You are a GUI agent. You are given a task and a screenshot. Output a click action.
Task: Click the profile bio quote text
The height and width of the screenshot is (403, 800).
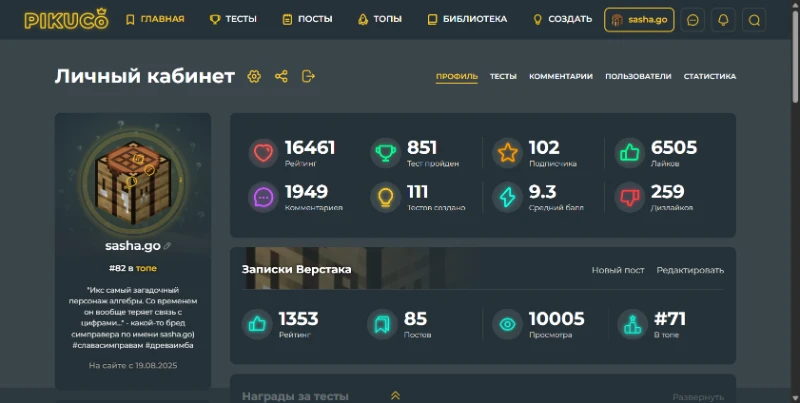pyautogui.click(x=133, y=317)
